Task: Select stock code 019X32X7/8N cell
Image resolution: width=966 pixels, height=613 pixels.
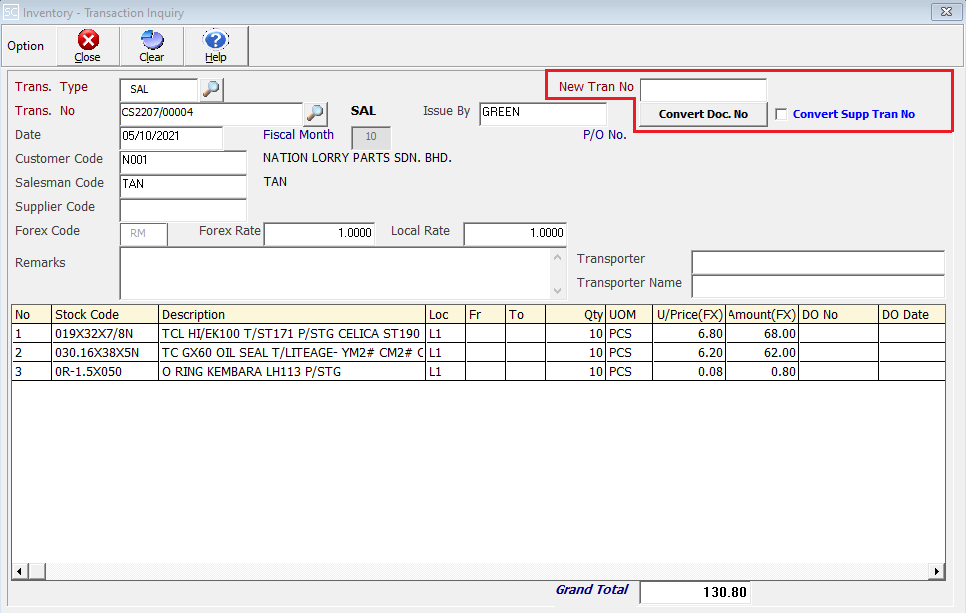Action: (105, 334)
